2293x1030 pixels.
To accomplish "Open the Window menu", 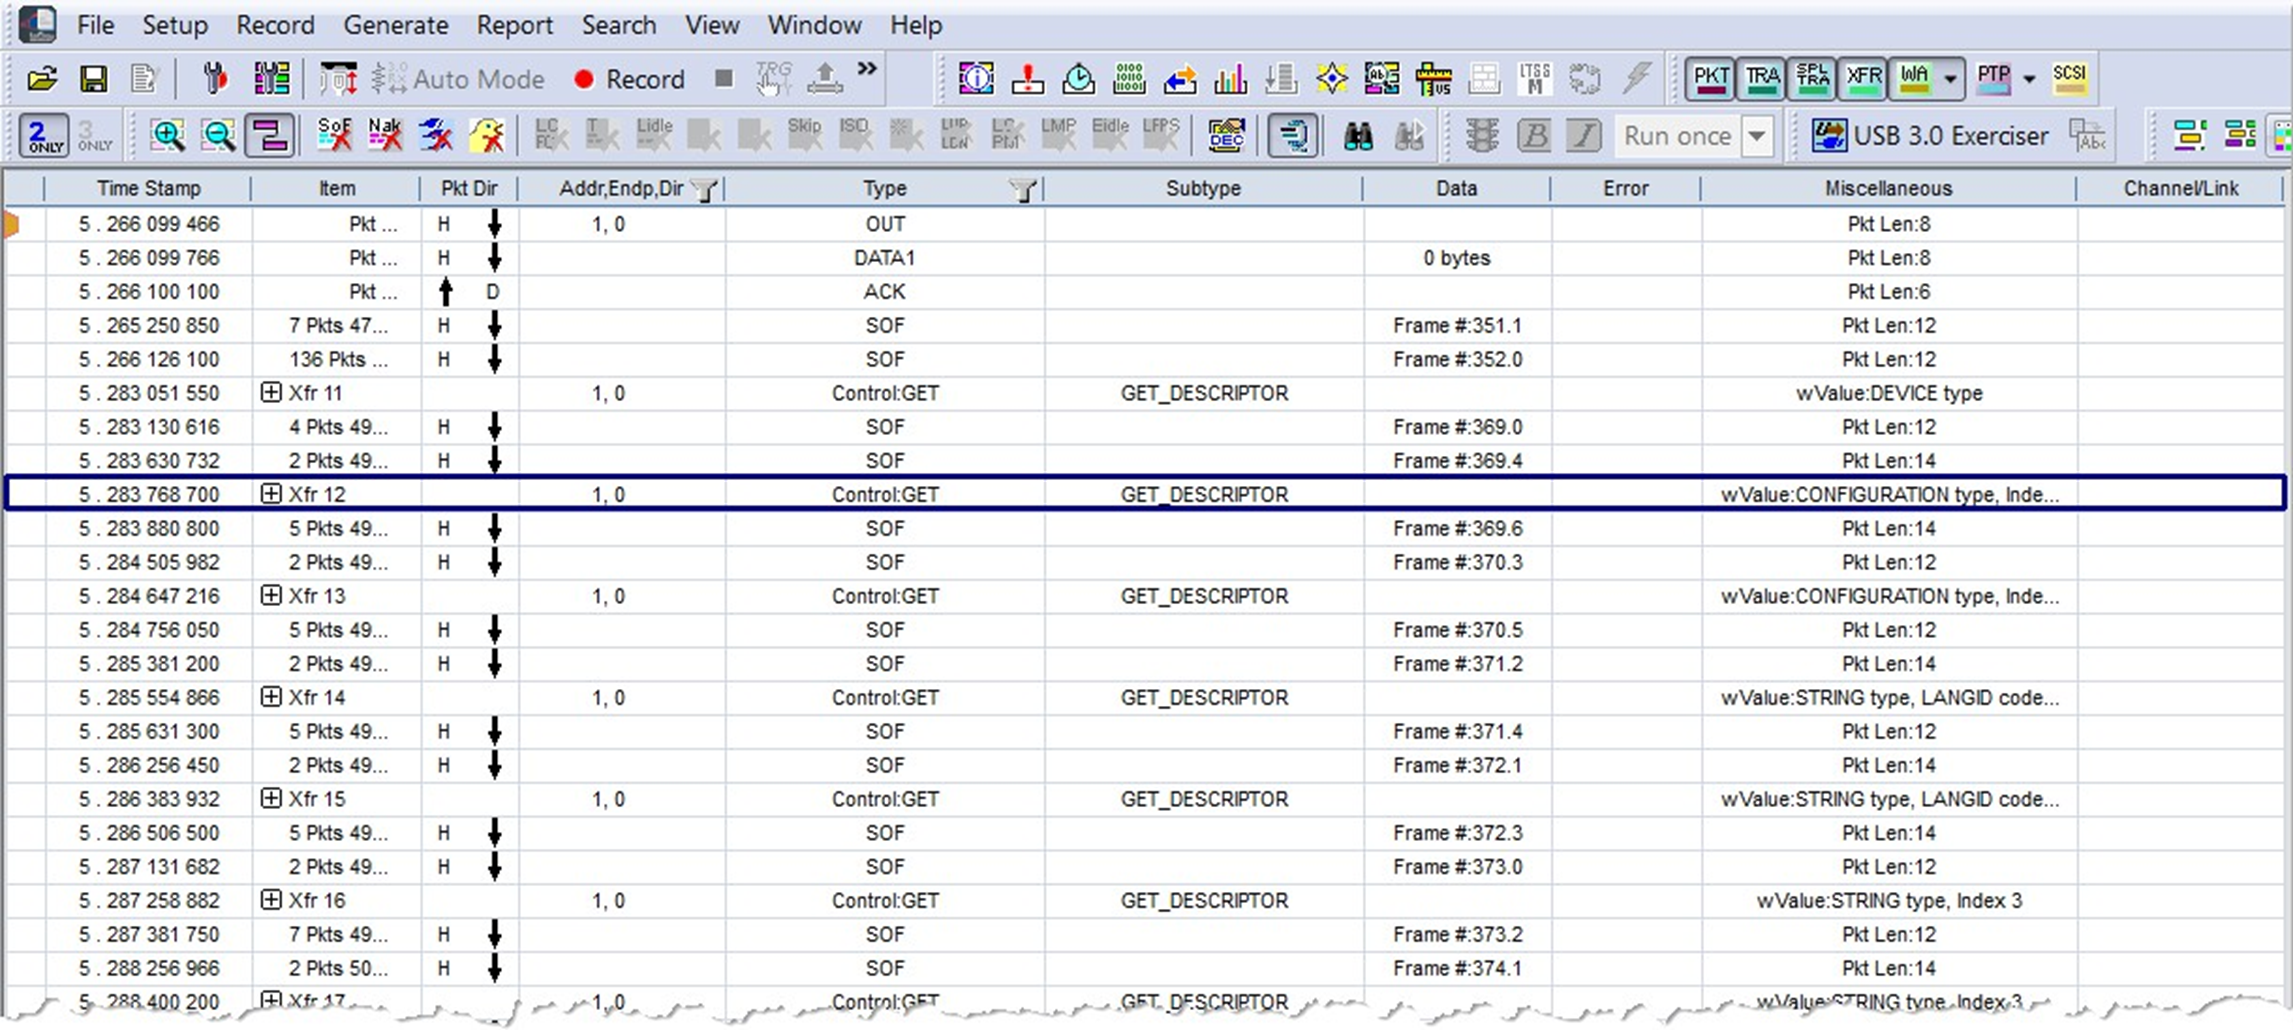I will point(814,25).
